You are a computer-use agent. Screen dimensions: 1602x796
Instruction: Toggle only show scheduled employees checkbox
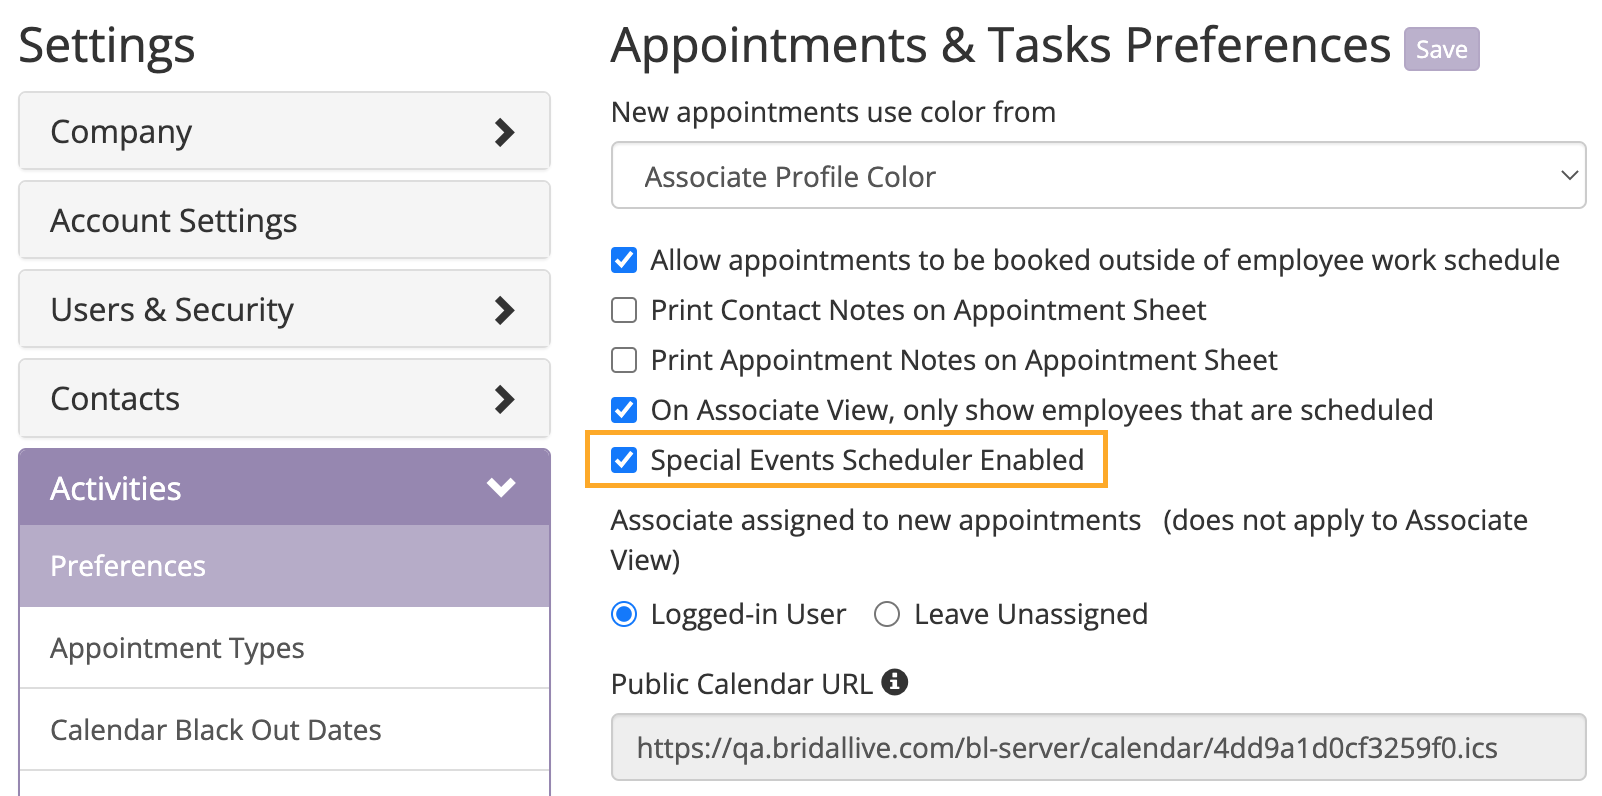[624, 410]
